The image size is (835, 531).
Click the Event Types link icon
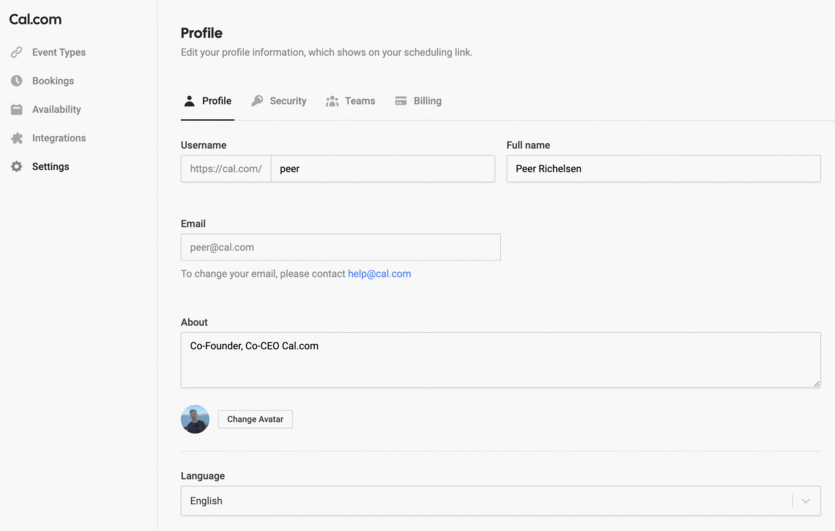tap(17, 52)
